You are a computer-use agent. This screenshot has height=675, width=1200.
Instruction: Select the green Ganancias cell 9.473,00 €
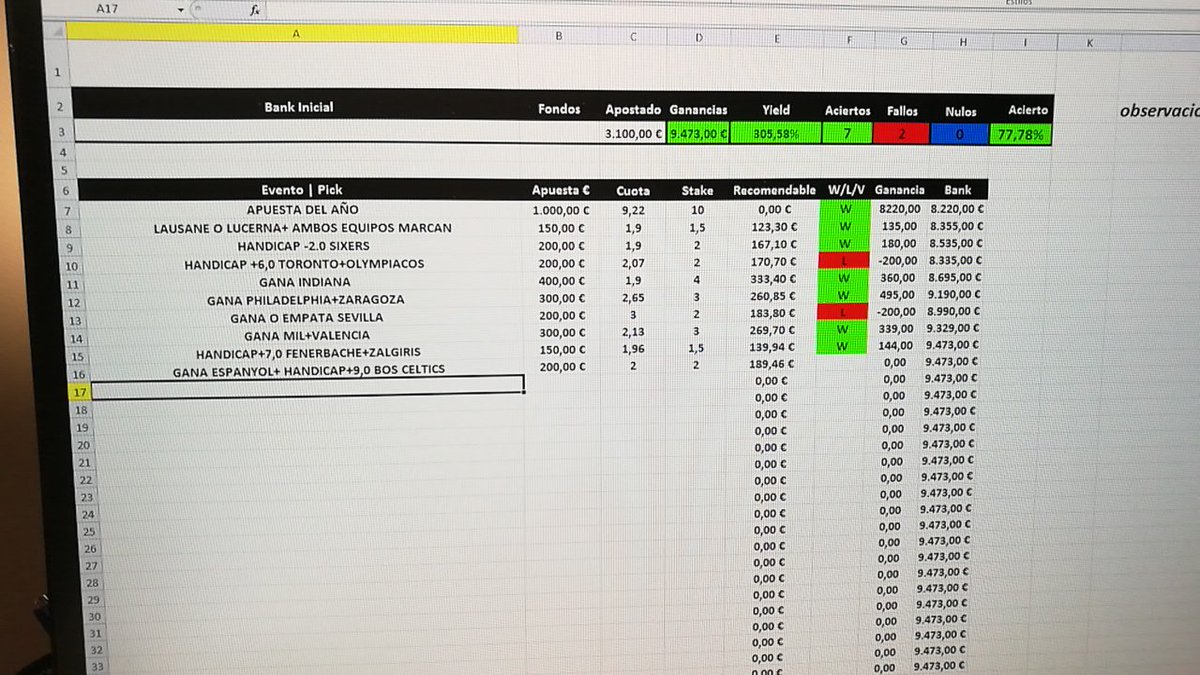point(697,132)
